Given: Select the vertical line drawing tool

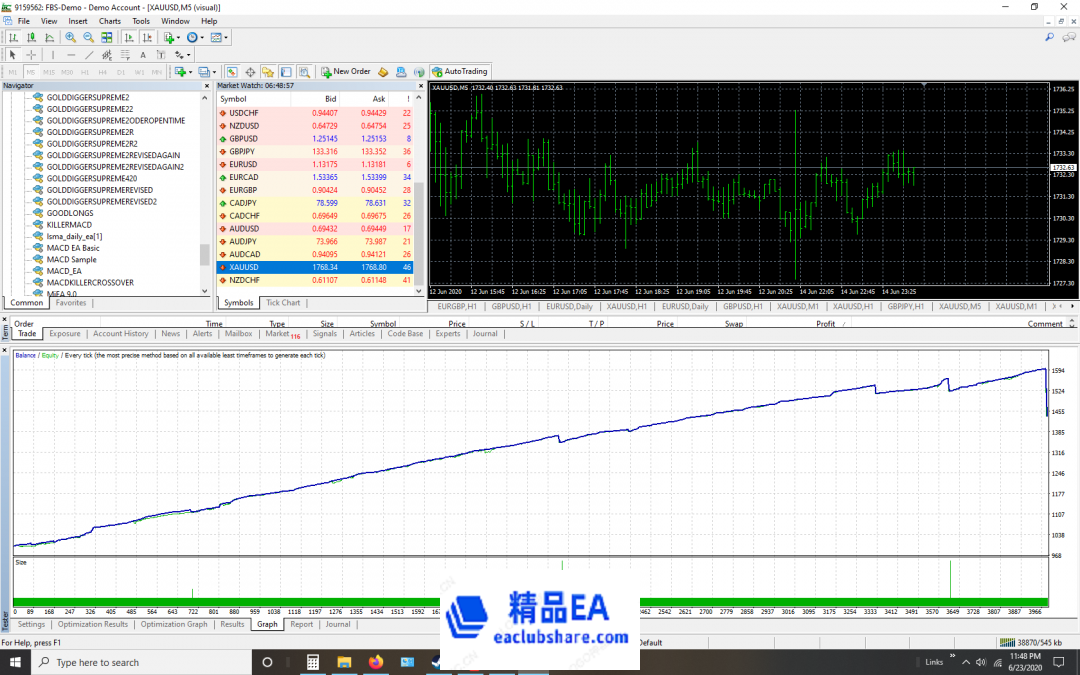Looking at the screenshot, I should pos(52,54).
